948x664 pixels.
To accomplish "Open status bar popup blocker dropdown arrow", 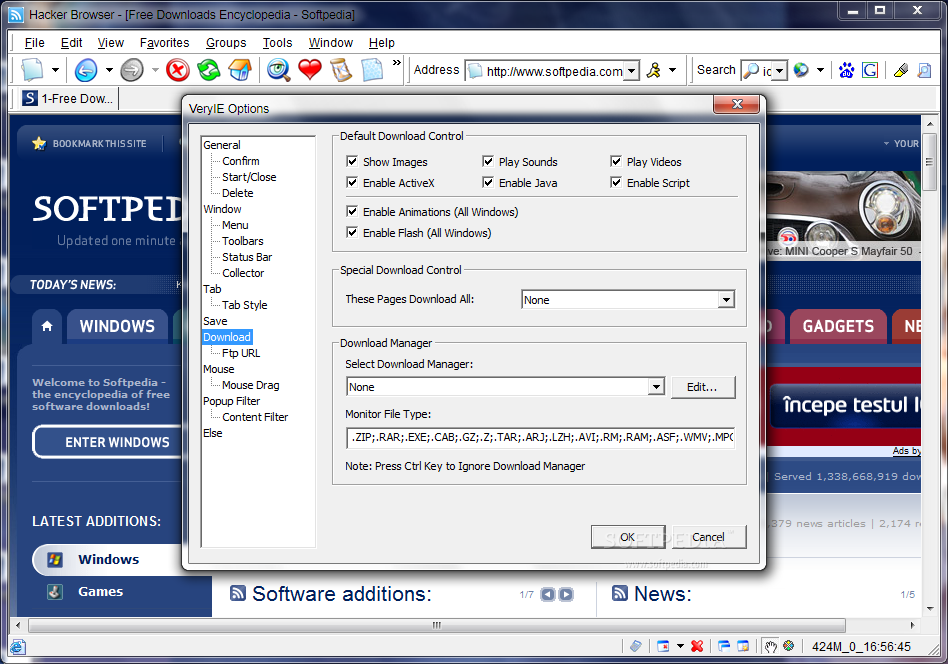I will [x=680, y=646].
